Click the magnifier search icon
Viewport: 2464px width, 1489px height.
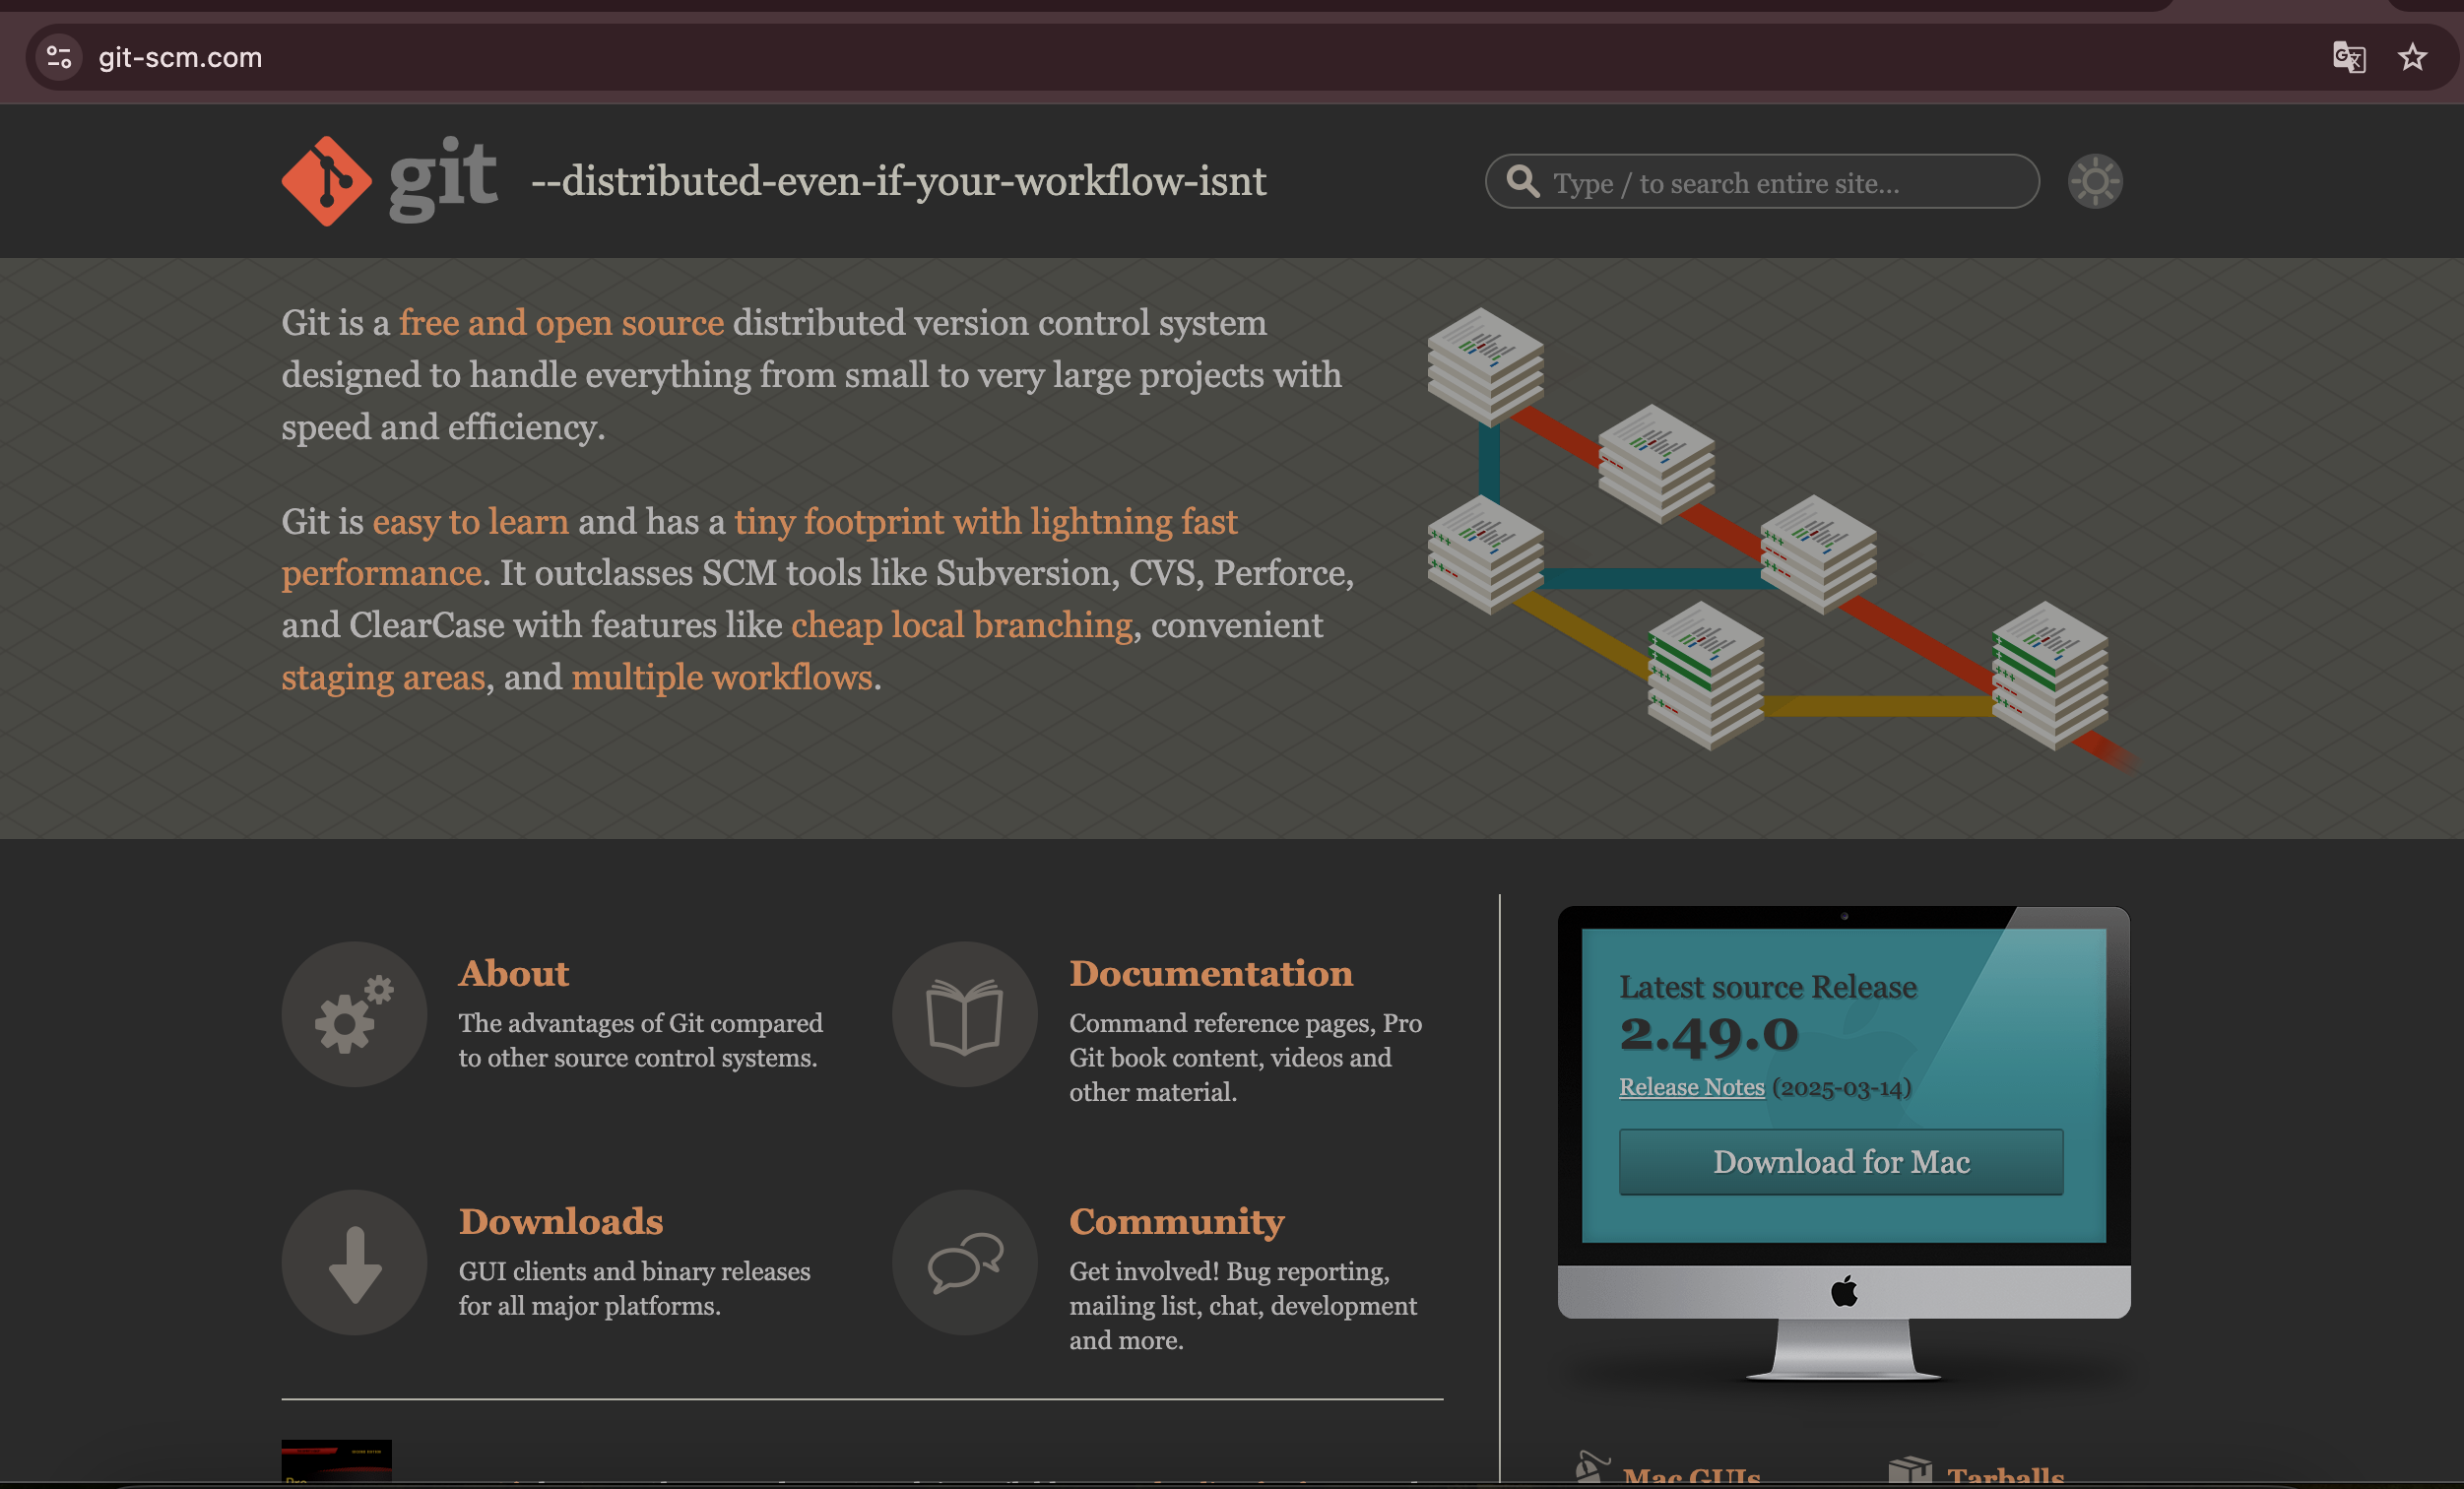(x=1522, y=182)
